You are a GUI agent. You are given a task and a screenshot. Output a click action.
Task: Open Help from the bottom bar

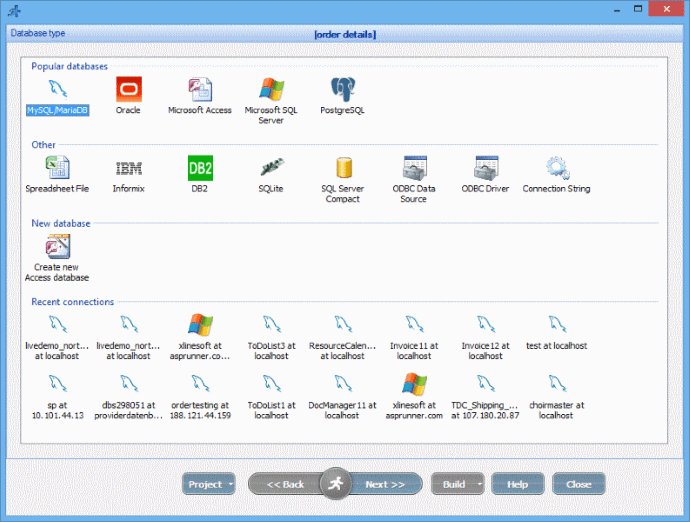pyautogui.click(x=518, y=484)
